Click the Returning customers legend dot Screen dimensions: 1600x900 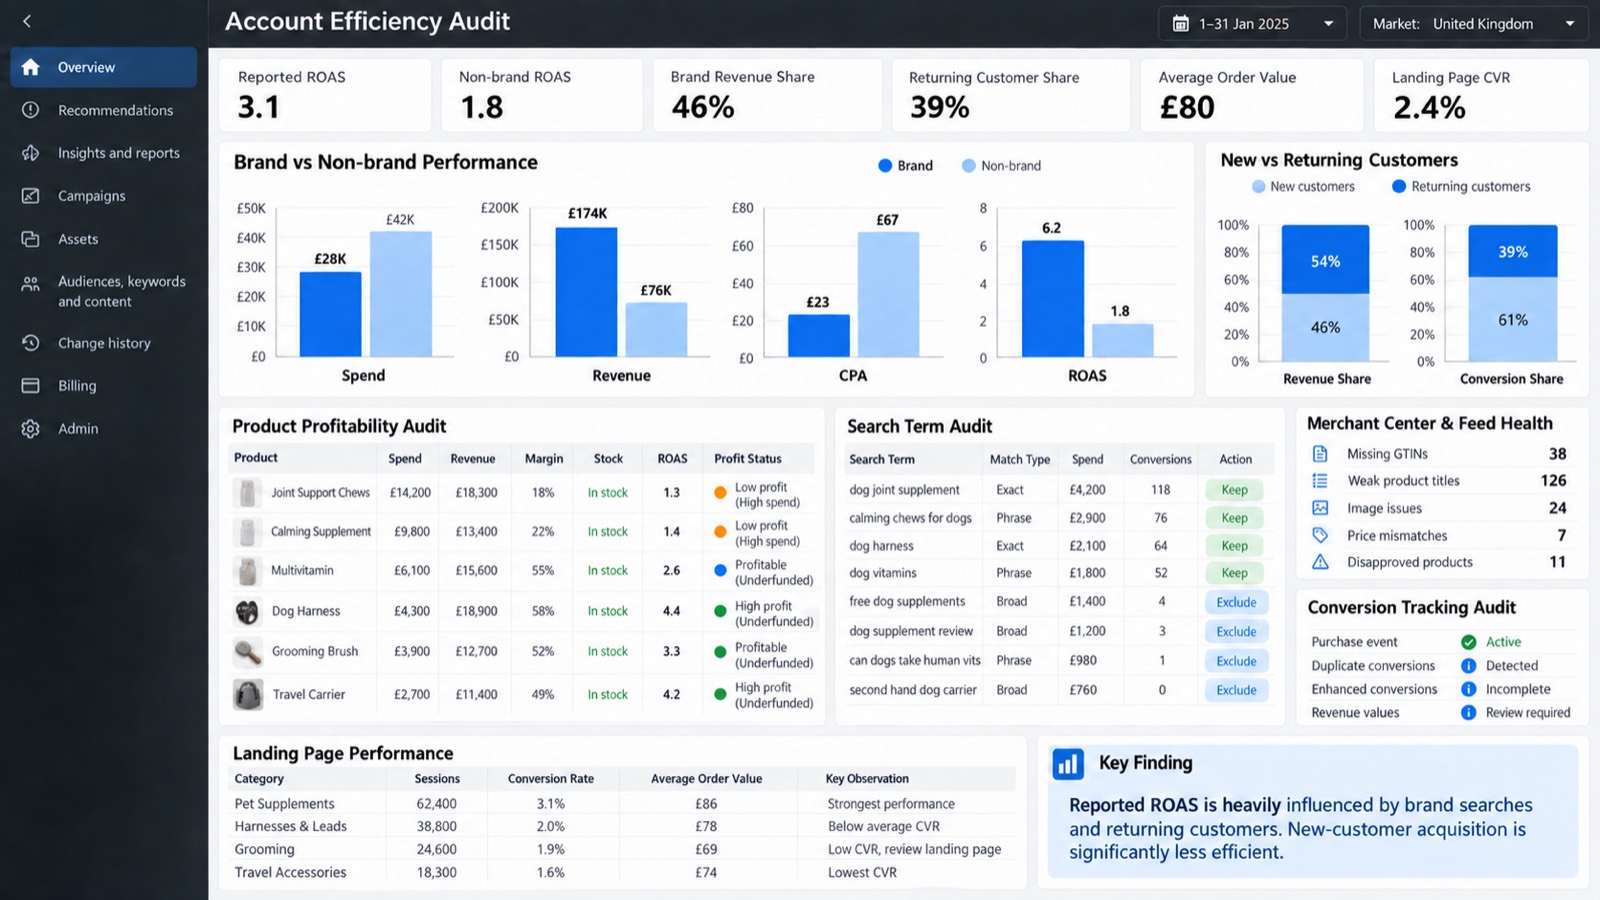tap(1399, 186)
